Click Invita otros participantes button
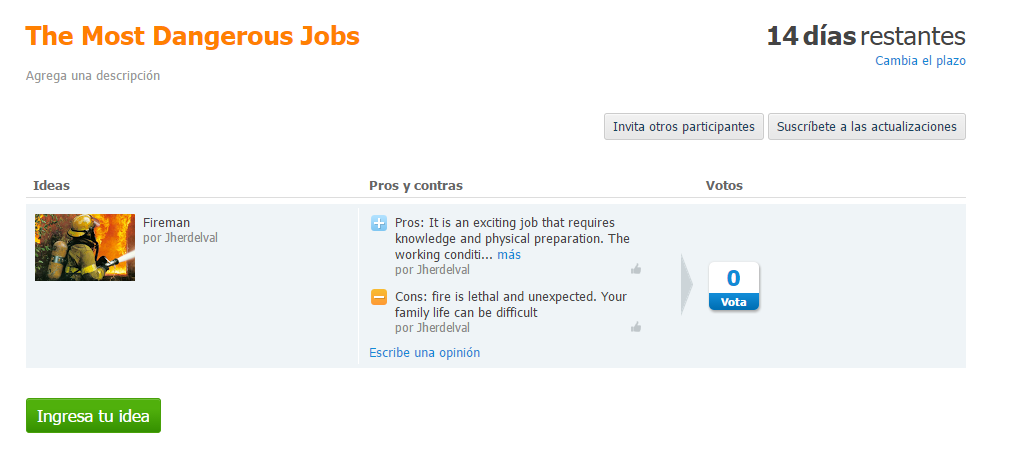 [684, 126]
